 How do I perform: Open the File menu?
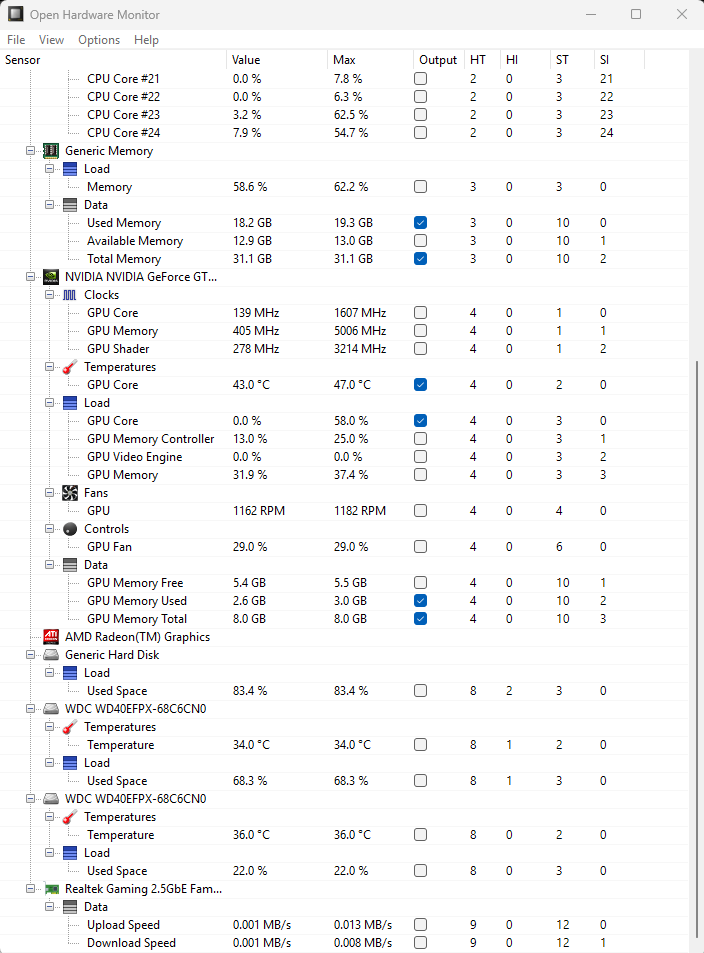16,40
